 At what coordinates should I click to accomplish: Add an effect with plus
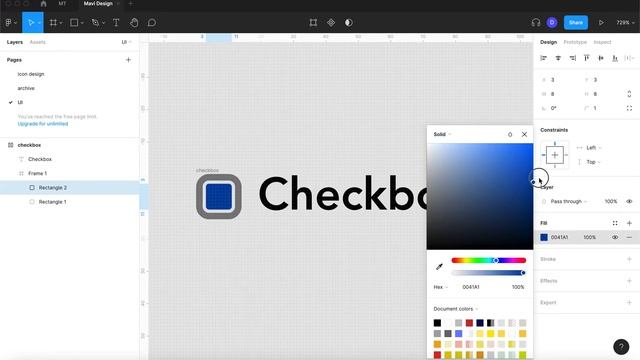[x=629, y=281]
